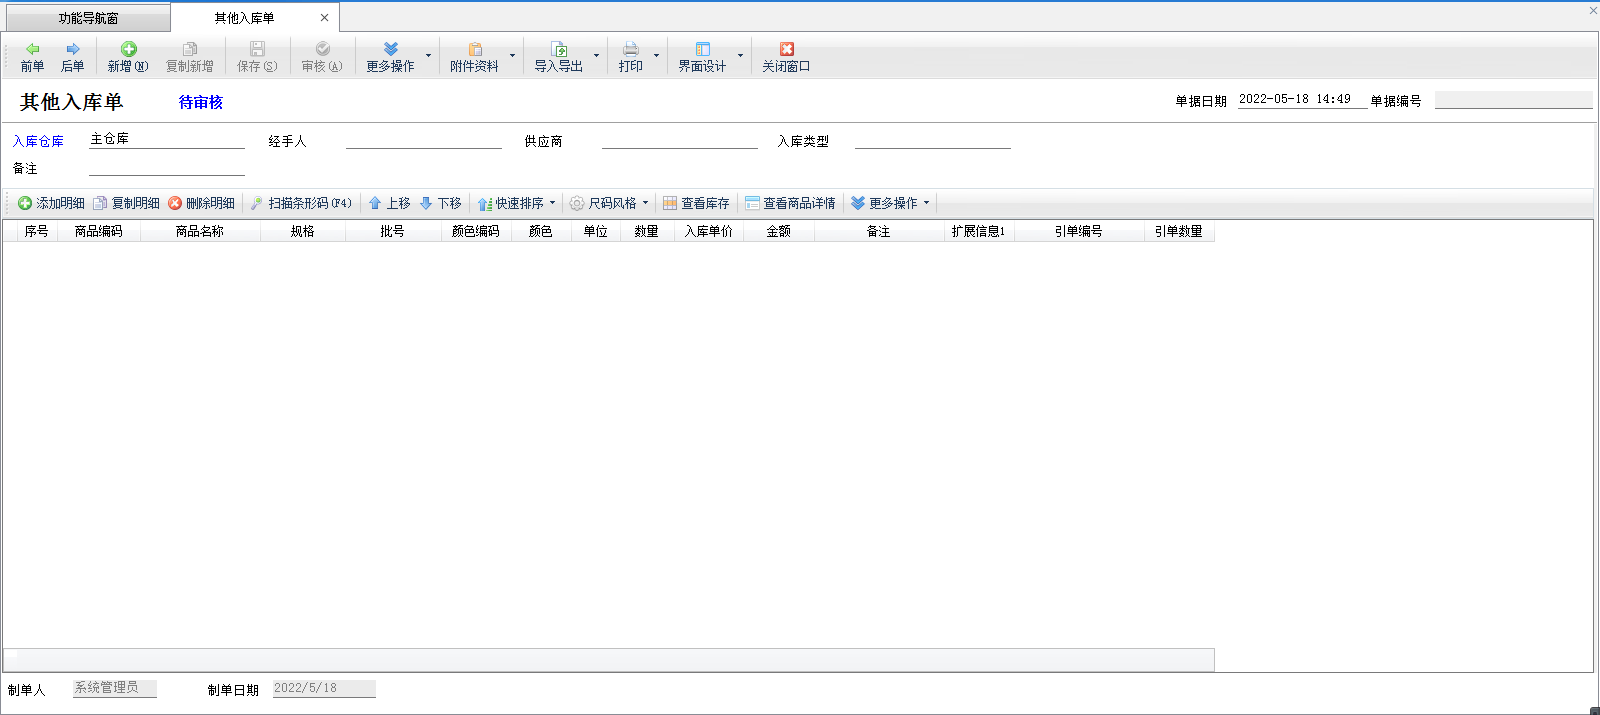Delete selected row with 删除明细
1600x715 pixels.
tap(201, 203)
